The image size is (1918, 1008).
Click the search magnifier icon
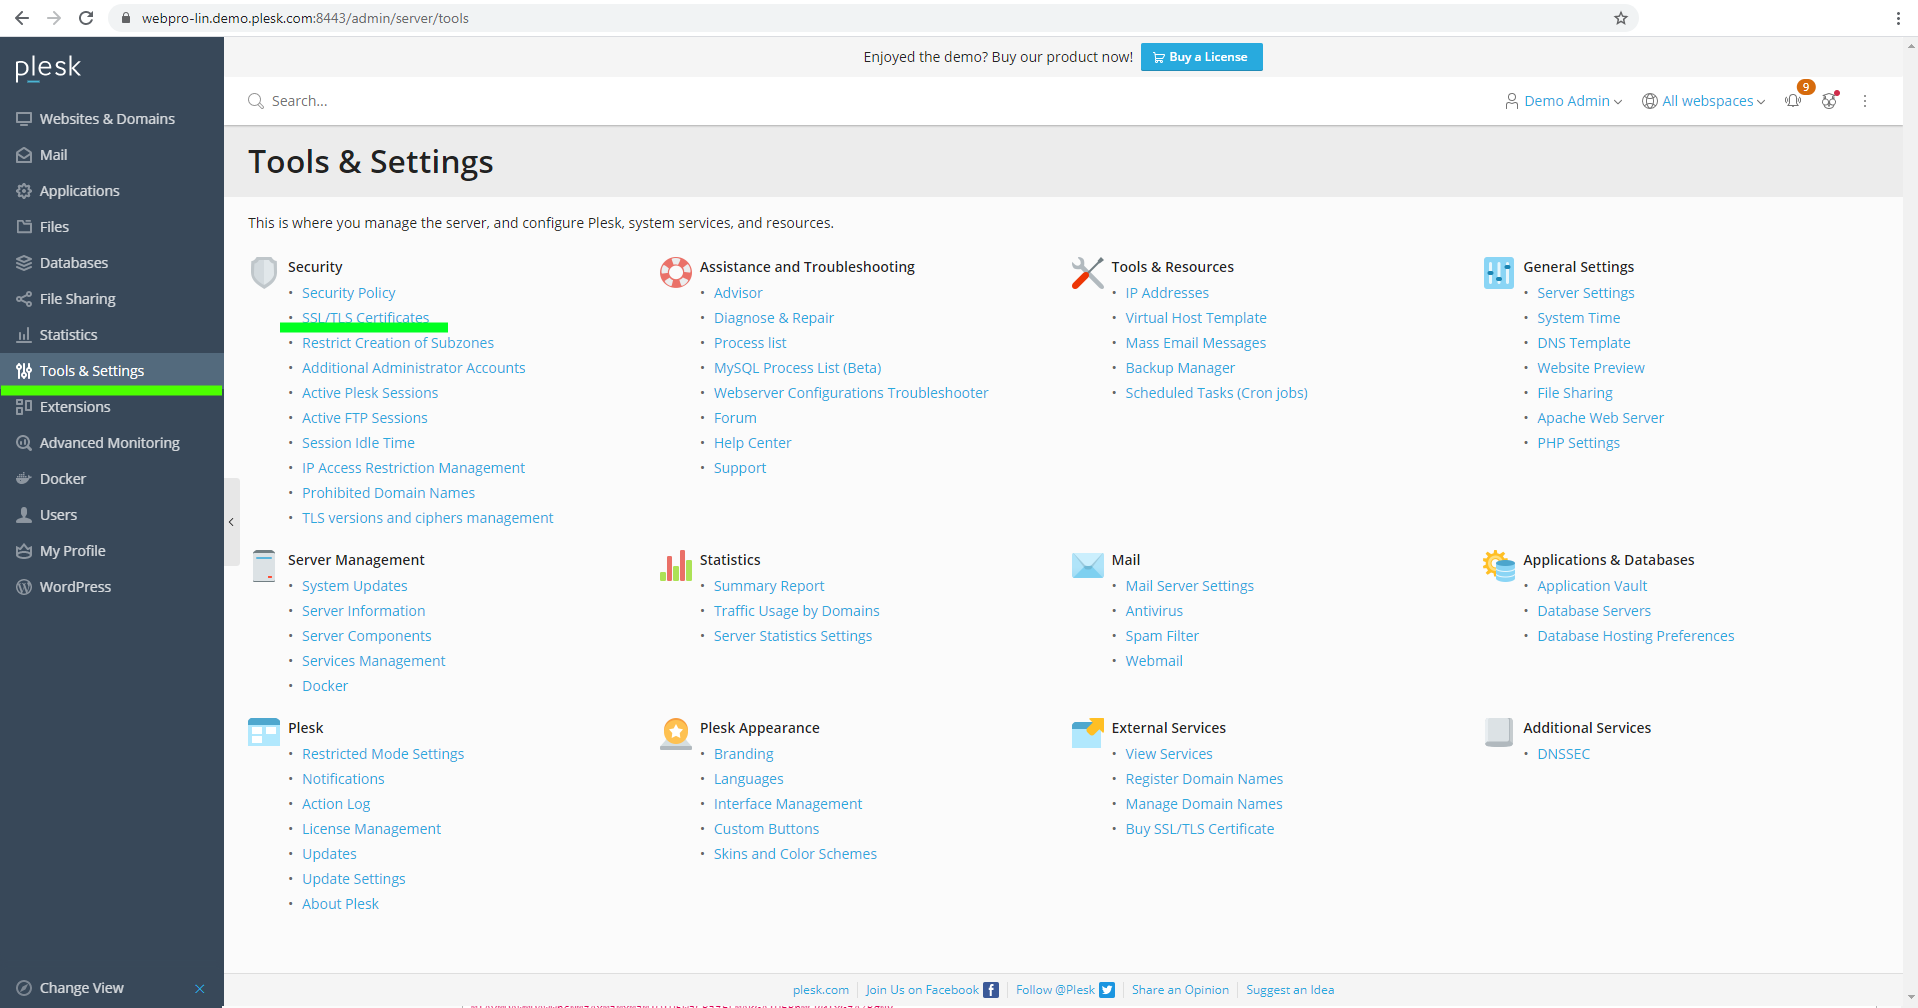point(256,101)
